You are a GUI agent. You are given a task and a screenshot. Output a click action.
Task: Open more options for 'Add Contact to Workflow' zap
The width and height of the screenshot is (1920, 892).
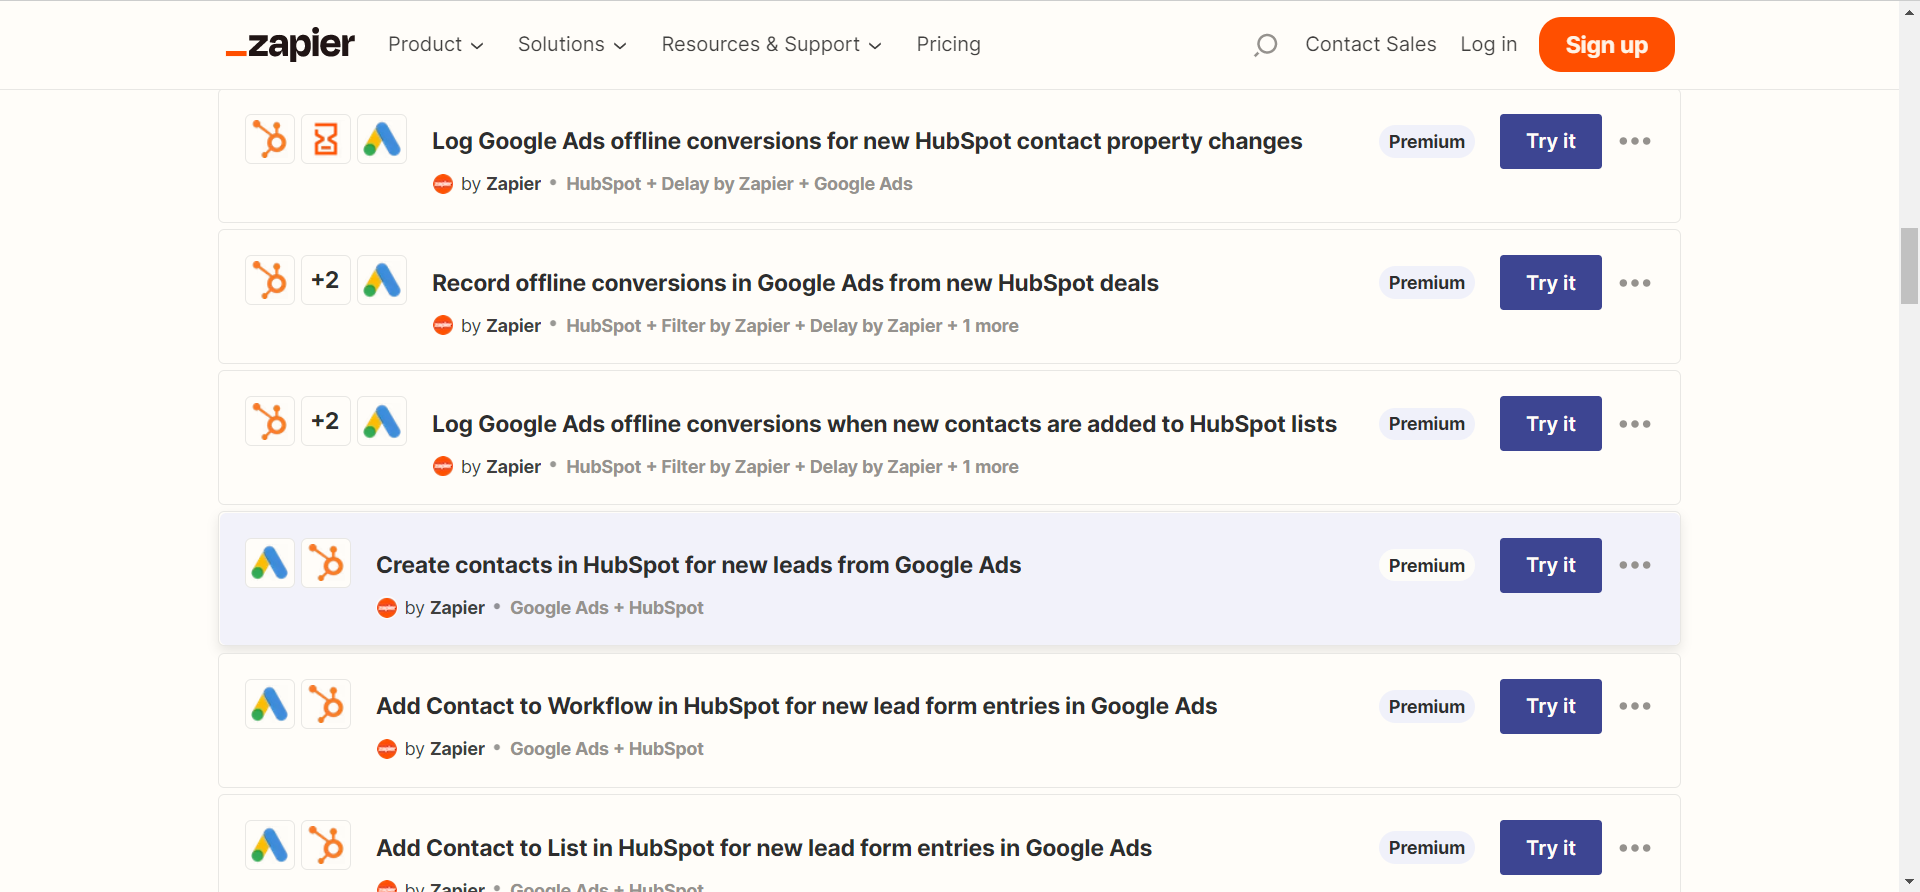[x=1635, y=706]
